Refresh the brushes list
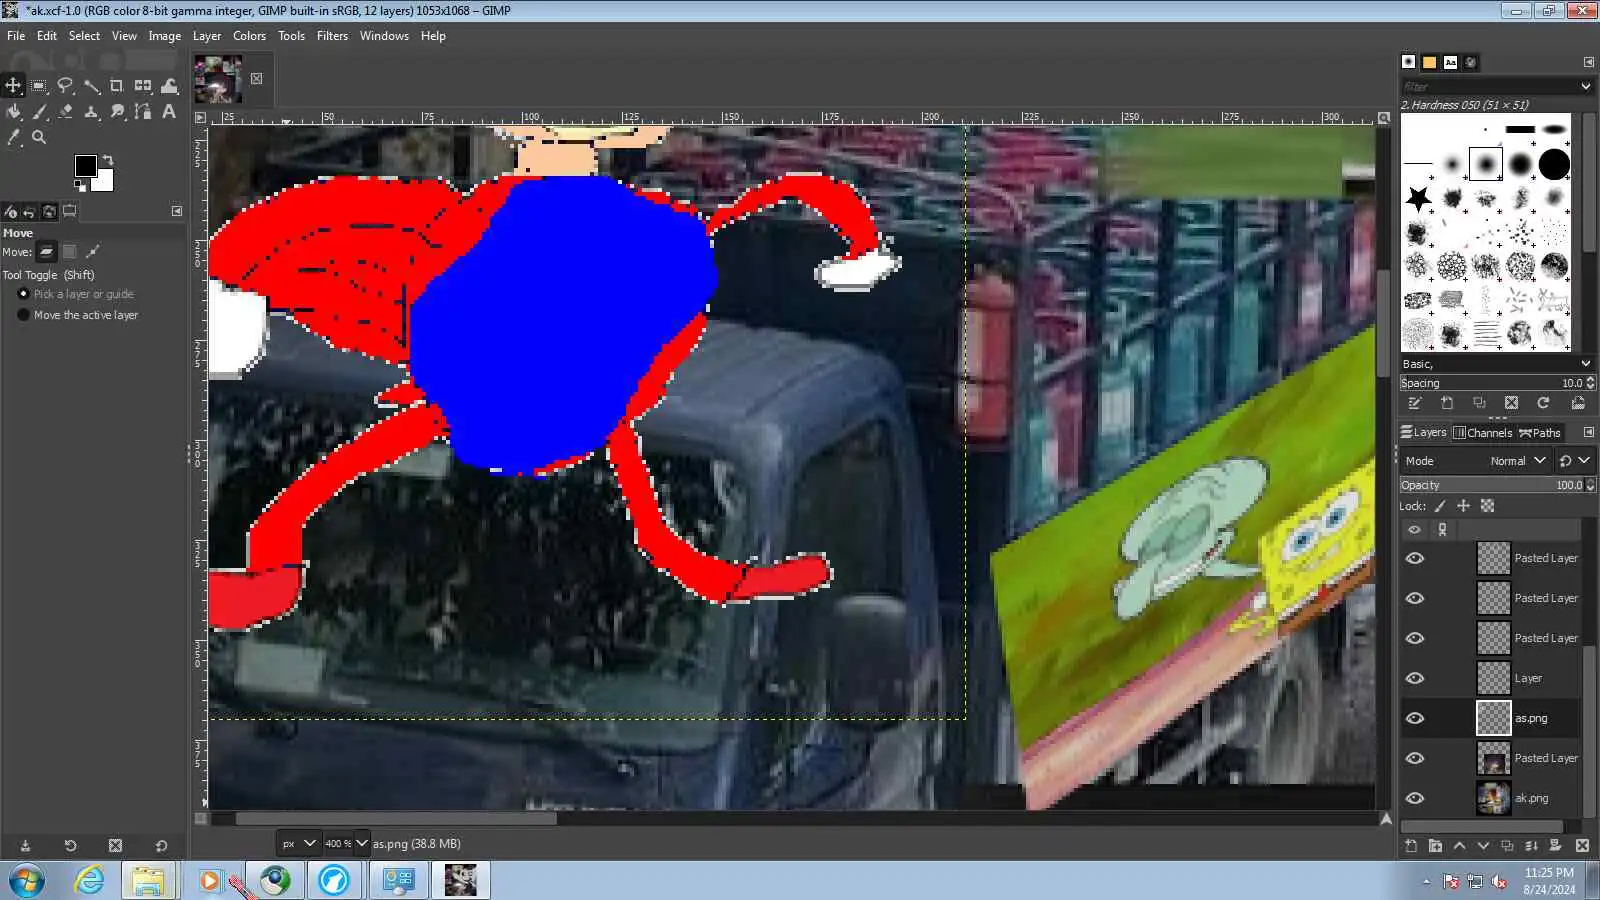The image size is (1600, 900). (1543, 403)
